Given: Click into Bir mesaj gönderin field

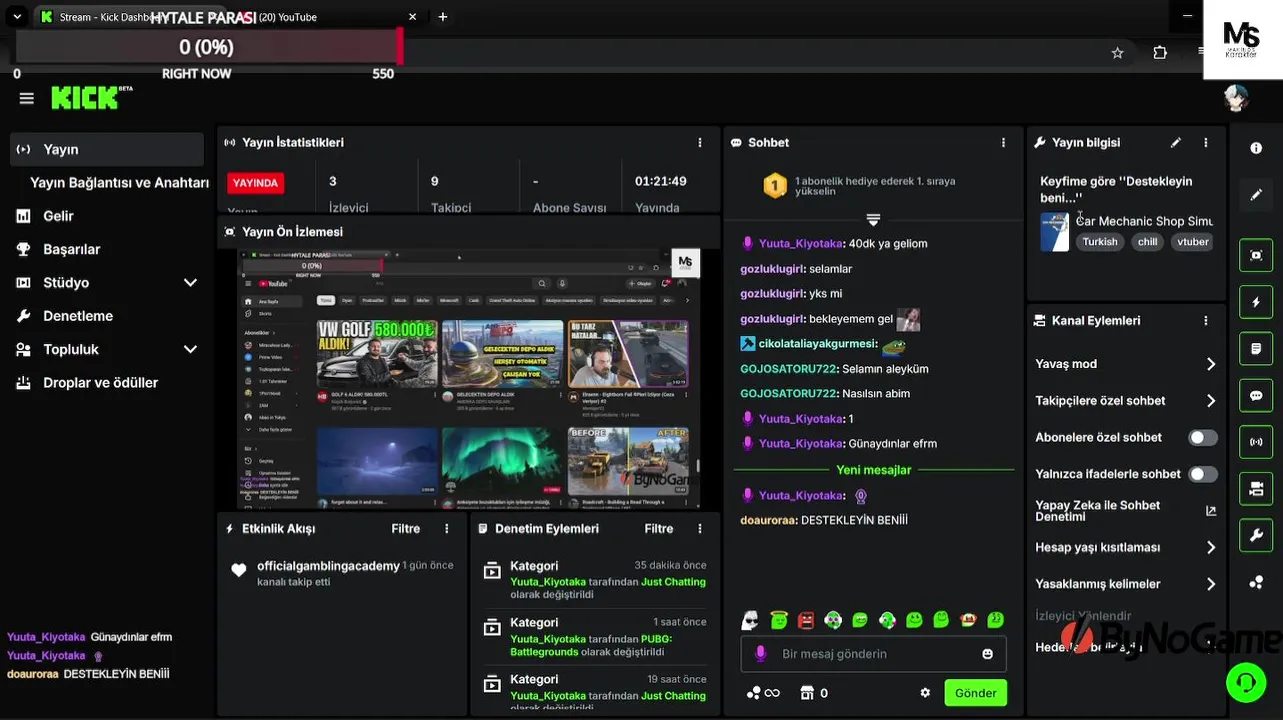Looking at the screenshot, I should tap(874, 654).
